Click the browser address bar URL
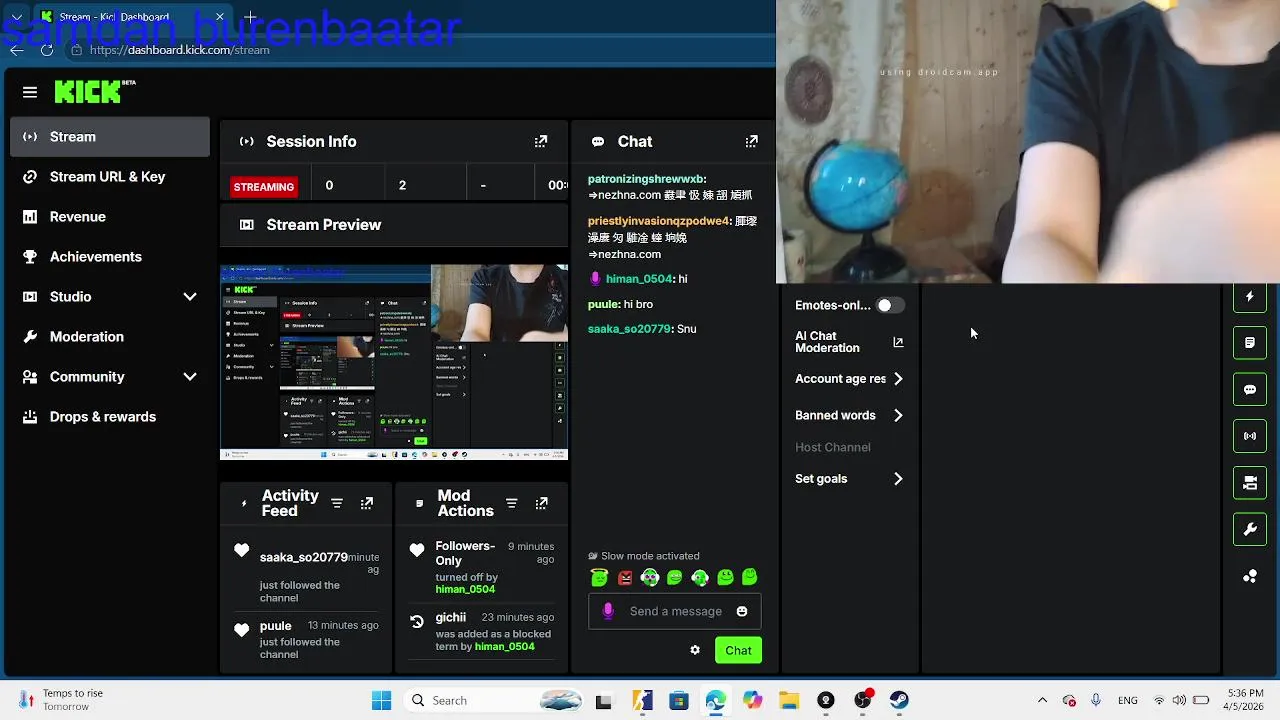1280x720 pixels. pos(180,50)
